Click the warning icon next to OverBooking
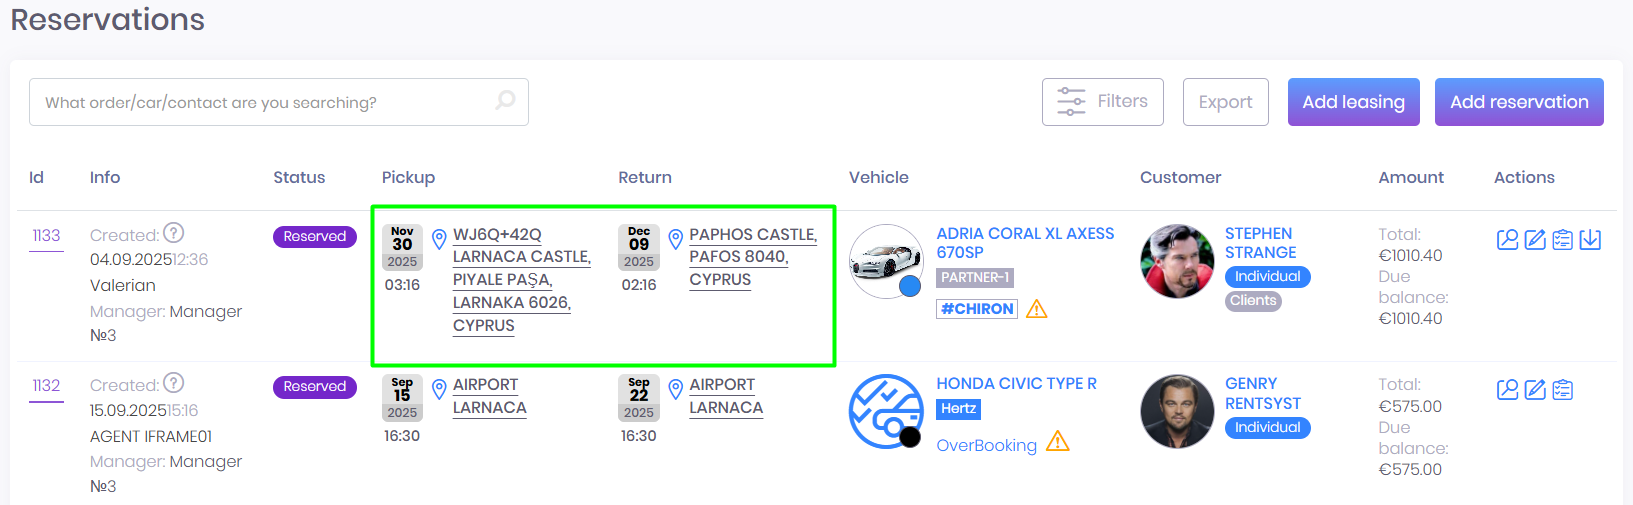 1058,441
